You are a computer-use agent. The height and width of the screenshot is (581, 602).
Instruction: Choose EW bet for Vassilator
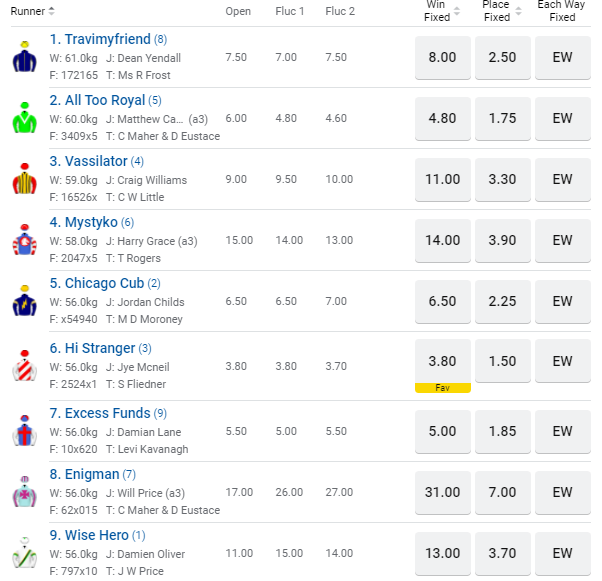coord(563,180)
